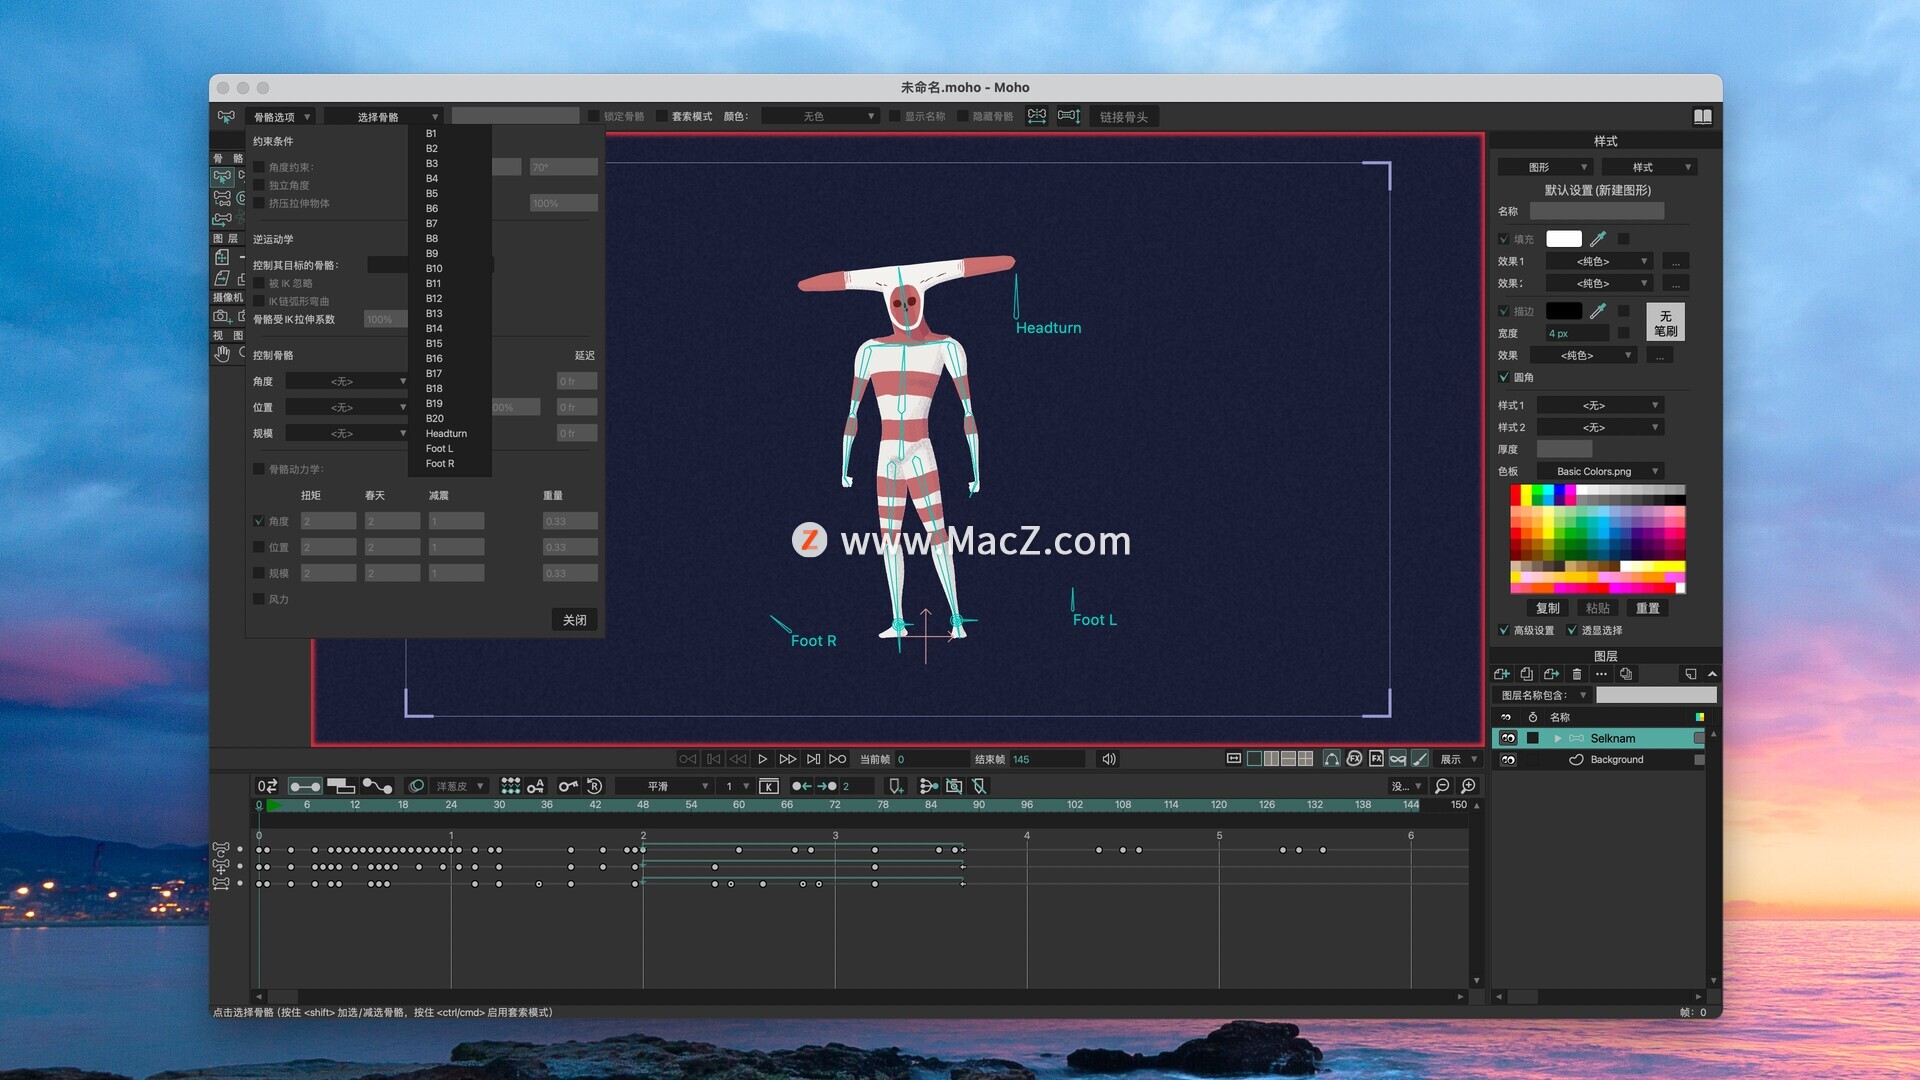The image size is (1920, 1080).
Task: Choose B10 from the bone list
Action: (449, 268)
